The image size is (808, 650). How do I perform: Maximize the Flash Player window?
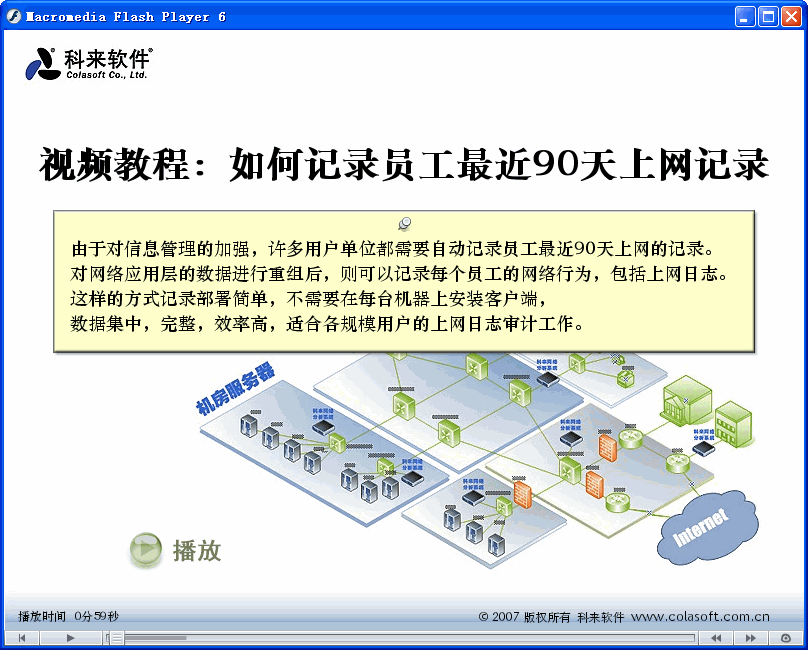[768, 16]
